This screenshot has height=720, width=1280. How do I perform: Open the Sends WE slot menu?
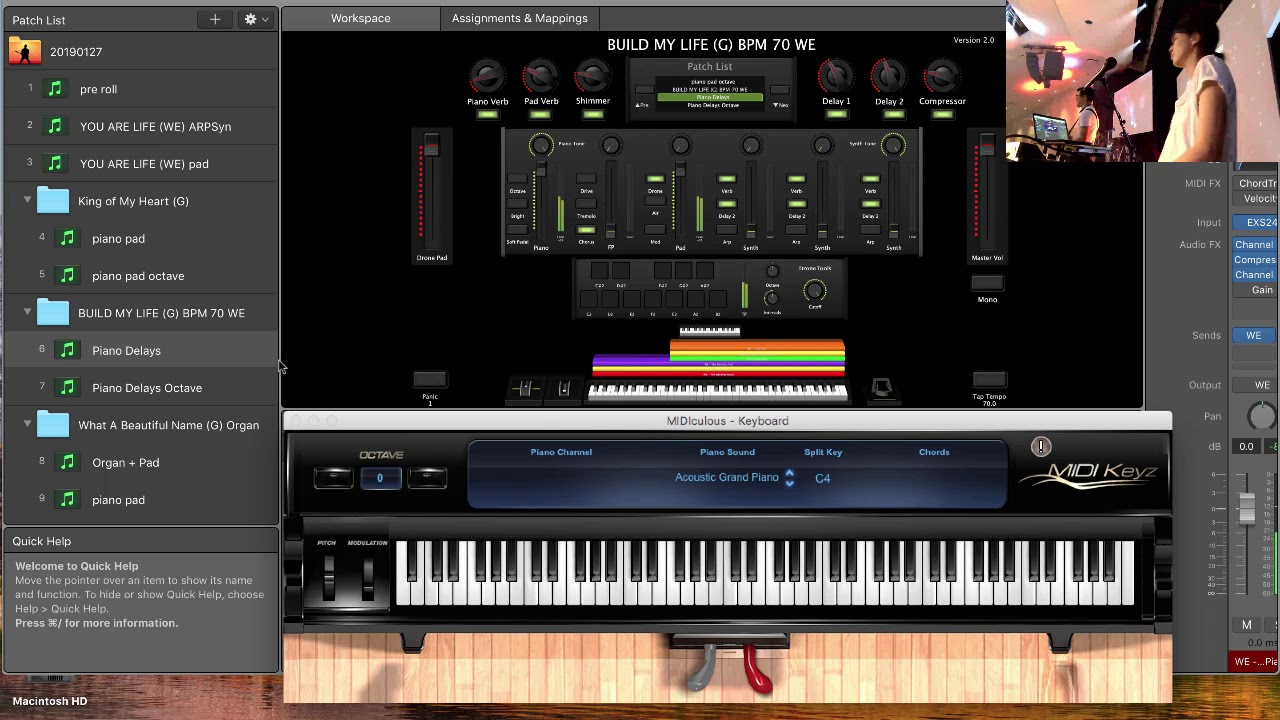pos(1254,336)
